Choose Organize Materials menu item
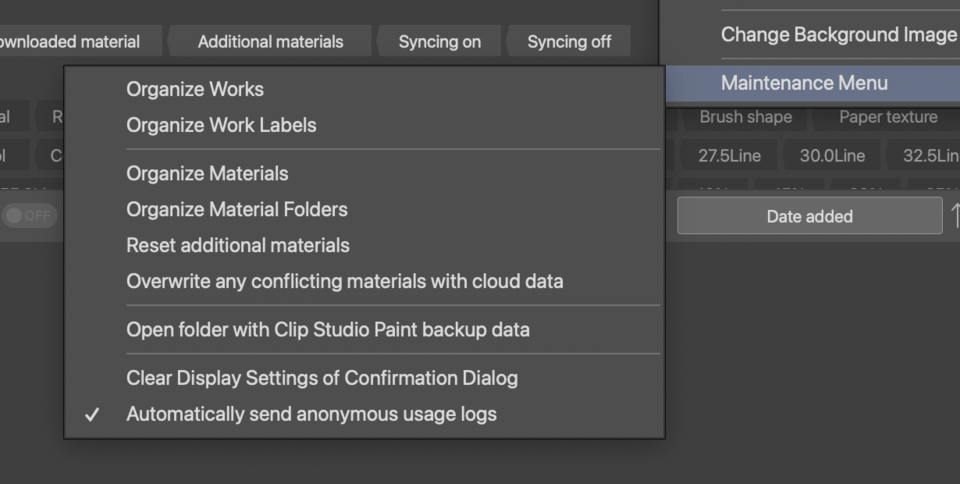Viewport: 960px width, 484px height. [x=364, y=174]
